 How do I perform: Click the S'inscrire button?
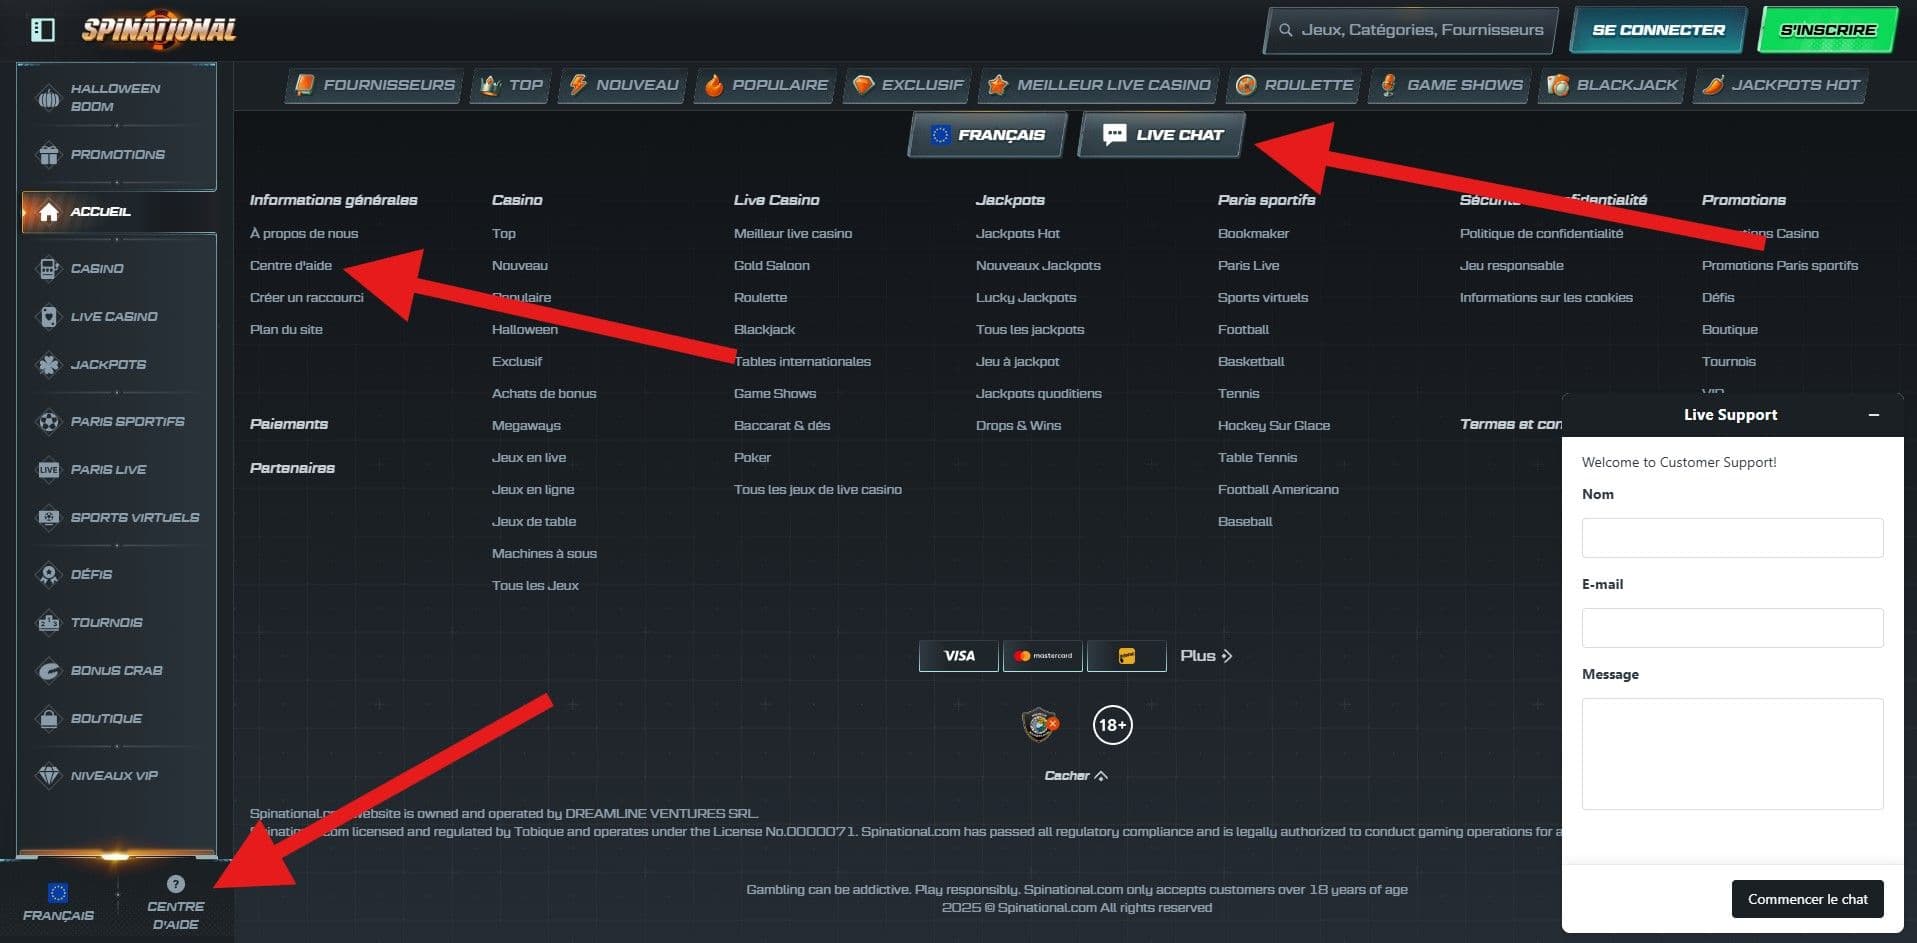tap(1827, 30)
